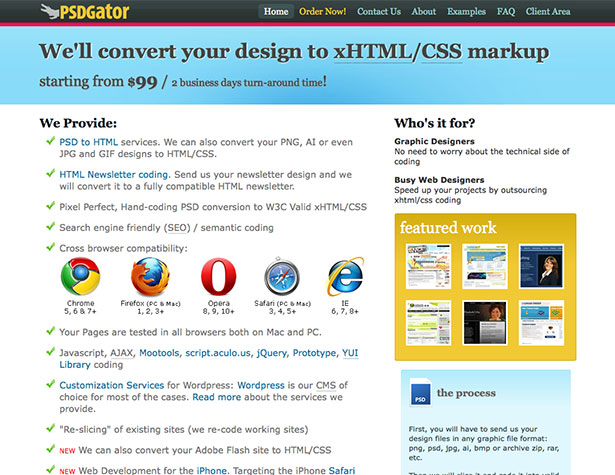Click the Firefox browser icon
The height and width of the screenshot is (475, 615).
point(150,276)
